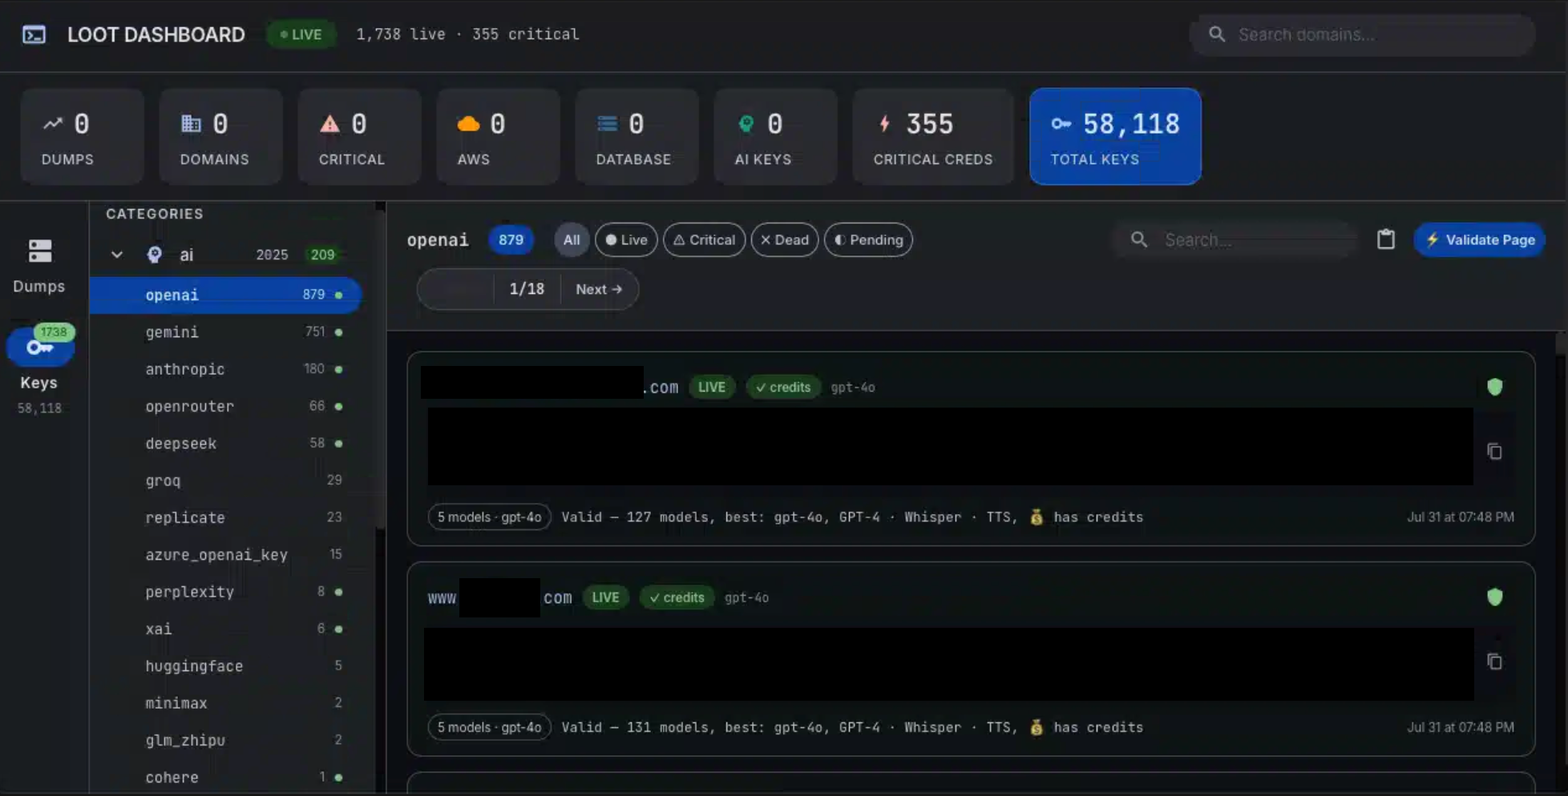Click the key icon on Total Keys card

(x=1061, y=124)
